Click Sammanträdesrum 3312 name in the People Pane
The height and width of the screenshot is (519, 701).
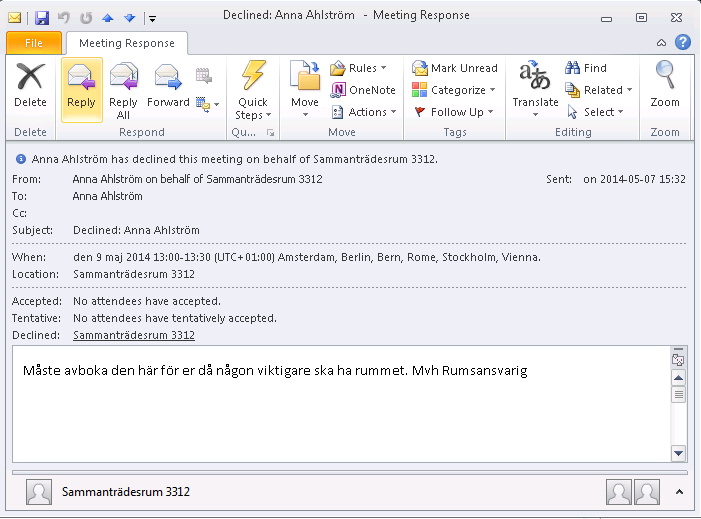126,492
